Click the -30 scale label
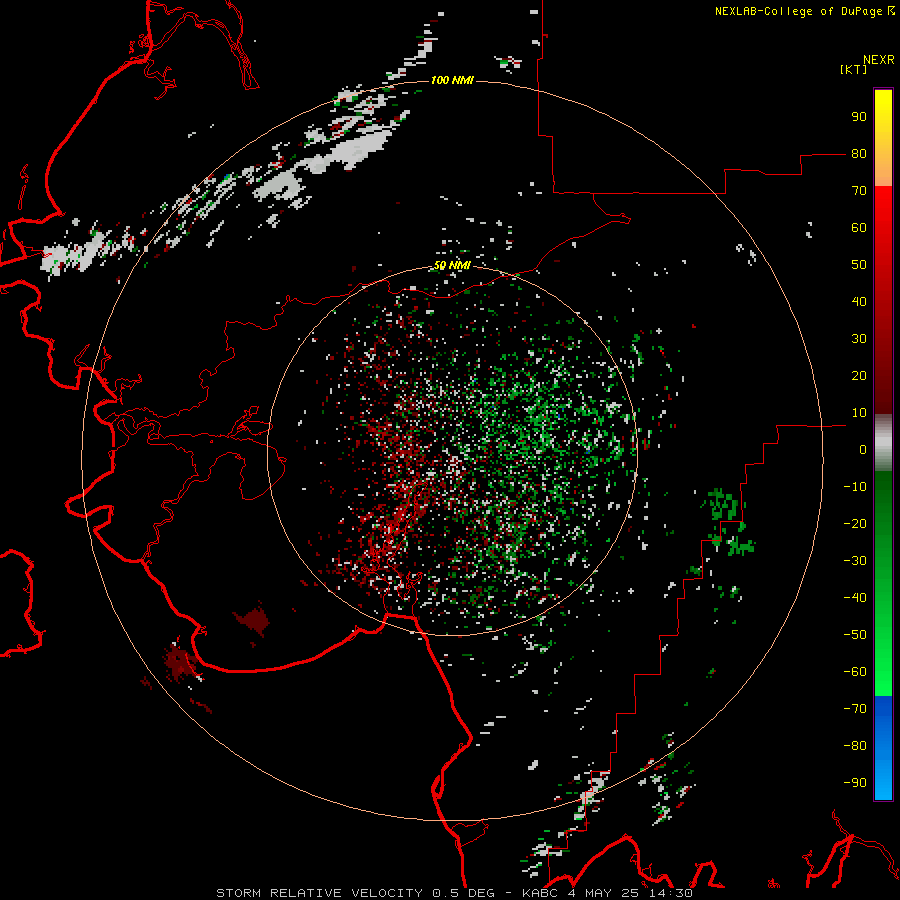 click(x=855, y=561)
